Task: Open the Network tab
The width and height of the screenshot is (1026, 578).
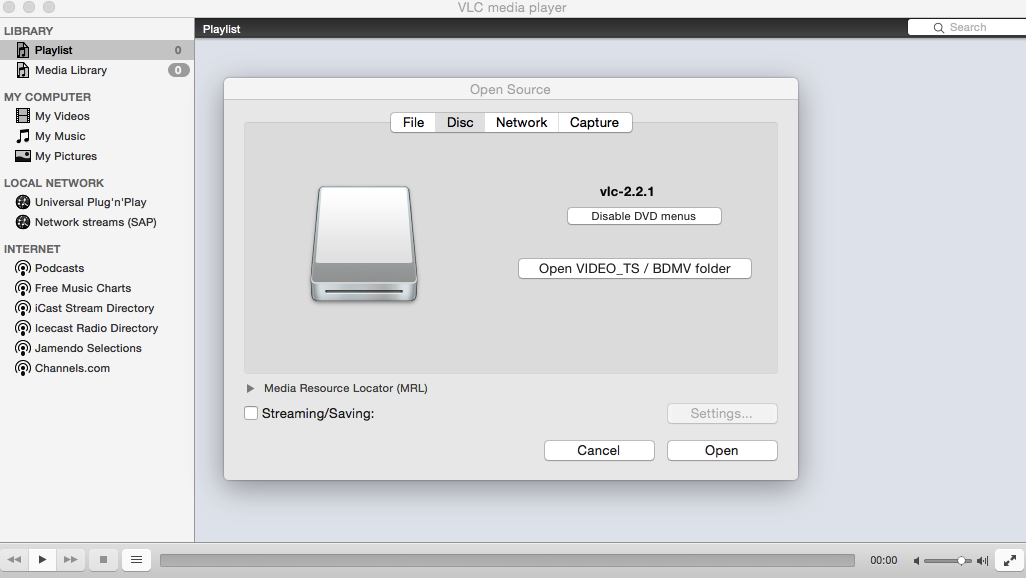Action: [x=522, y=122]
